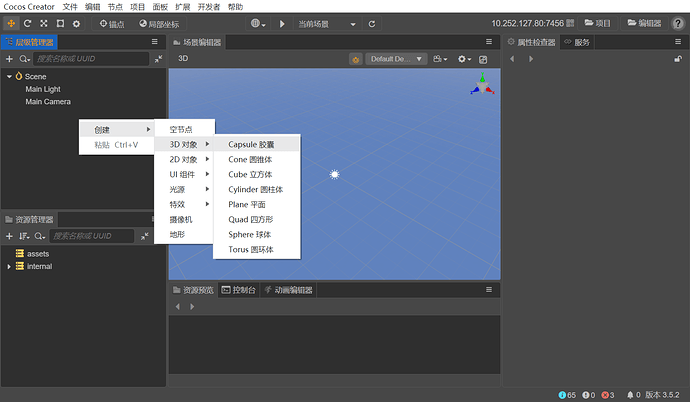Screen dimensions: 690x402
Task: Collapse all nodes in hierarchy icon
Action: click(158, 58)
